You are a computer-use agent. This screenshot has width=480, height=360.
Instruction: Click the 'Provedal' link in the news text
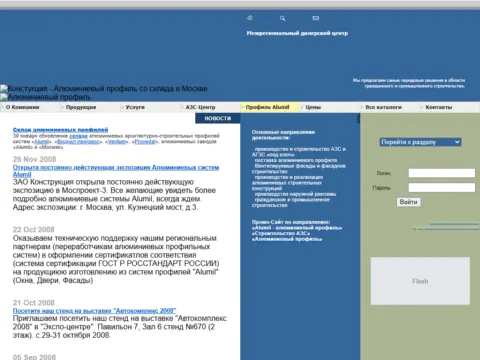click(x=145, y=142)
